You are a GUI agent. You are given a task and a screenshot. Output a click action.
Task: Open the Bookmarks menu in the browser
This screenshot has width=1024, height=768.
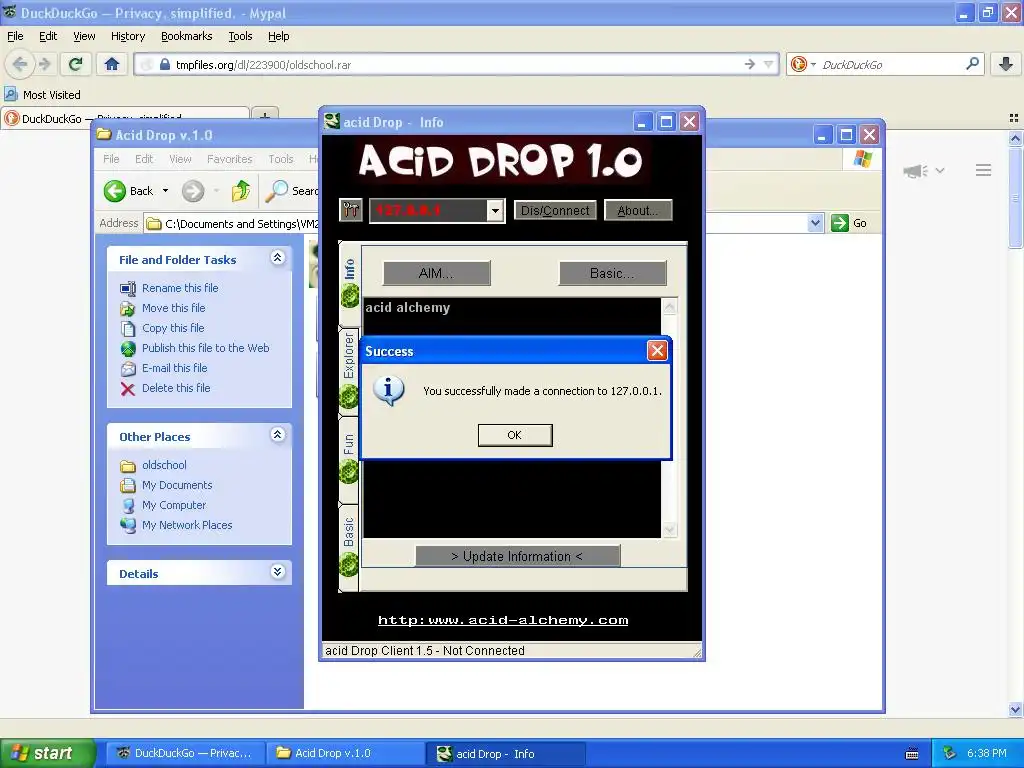187,36
